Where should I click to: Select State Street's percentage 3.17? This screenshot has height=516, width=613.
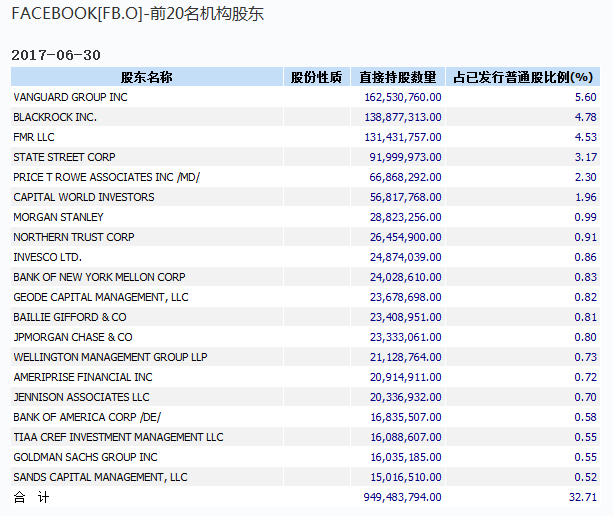click(585, 157)
